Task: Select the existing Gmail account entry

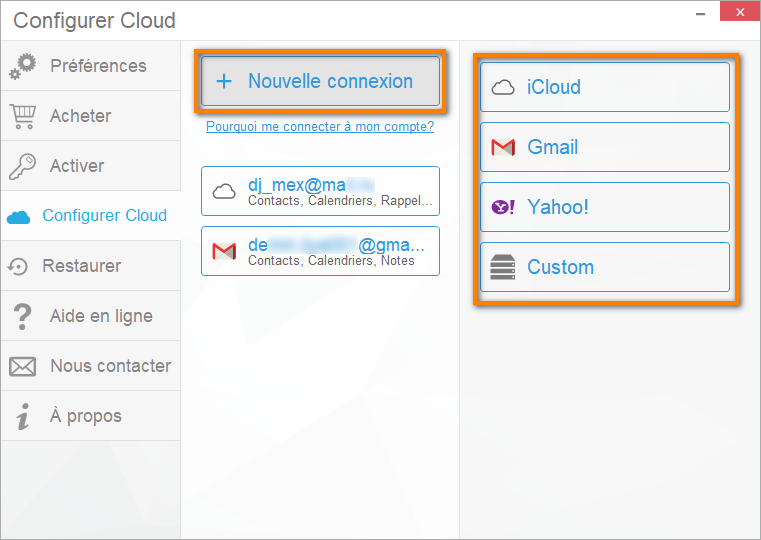Action: (320, 251)
